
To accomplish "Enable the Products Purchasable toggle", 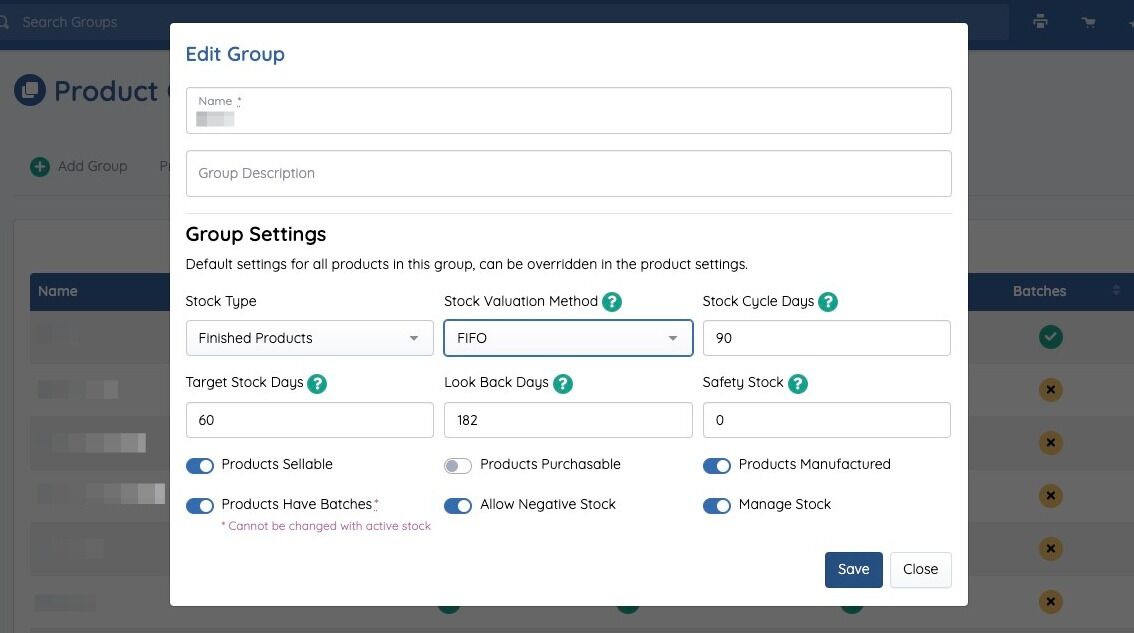I will point(458,466).
